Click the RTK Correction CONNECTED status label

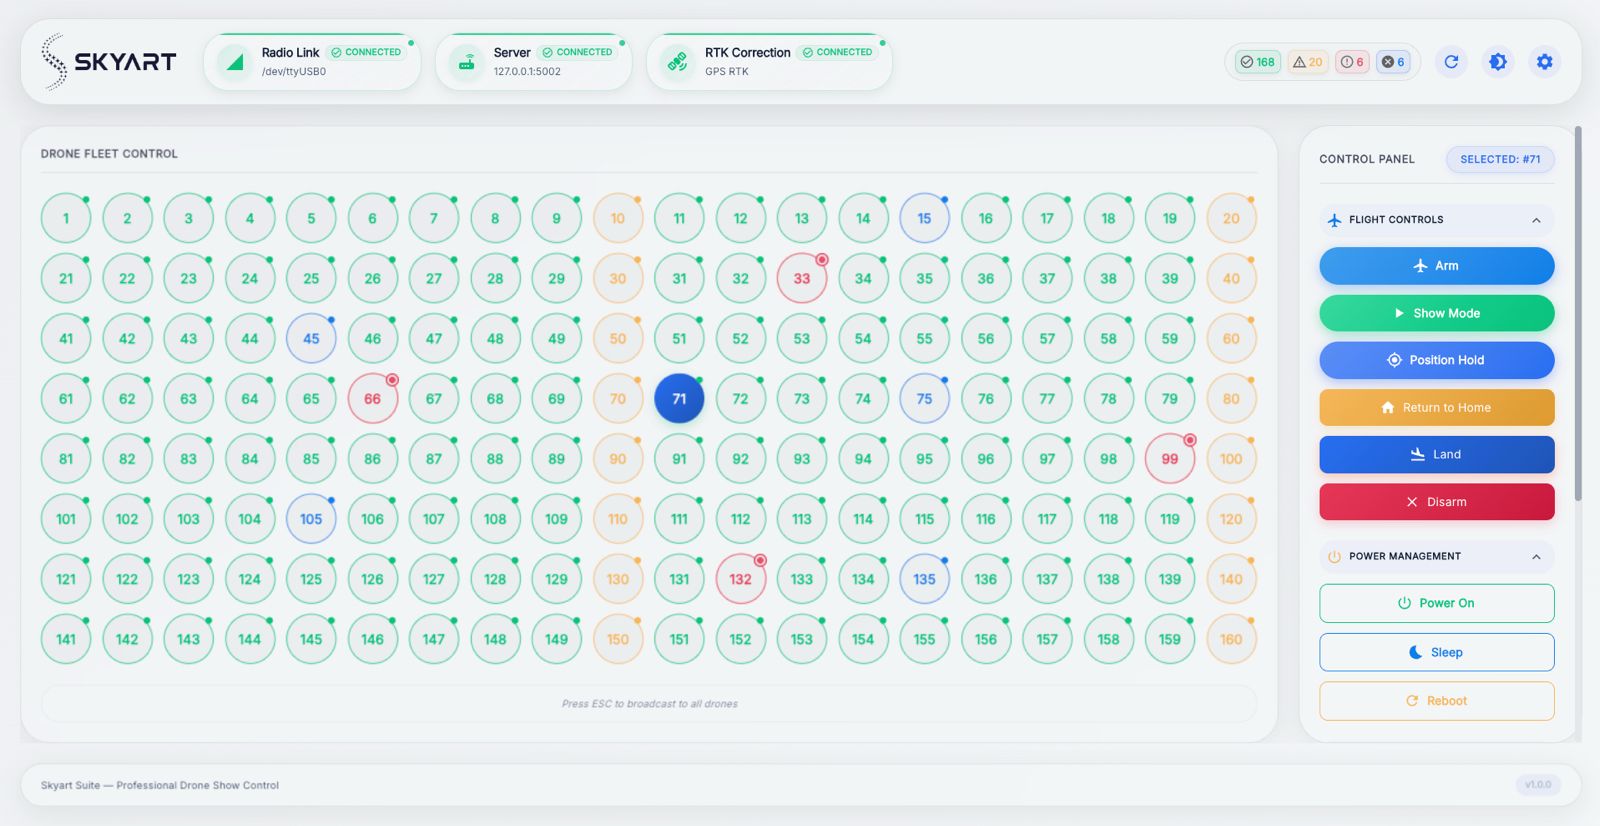pos(837,52)
